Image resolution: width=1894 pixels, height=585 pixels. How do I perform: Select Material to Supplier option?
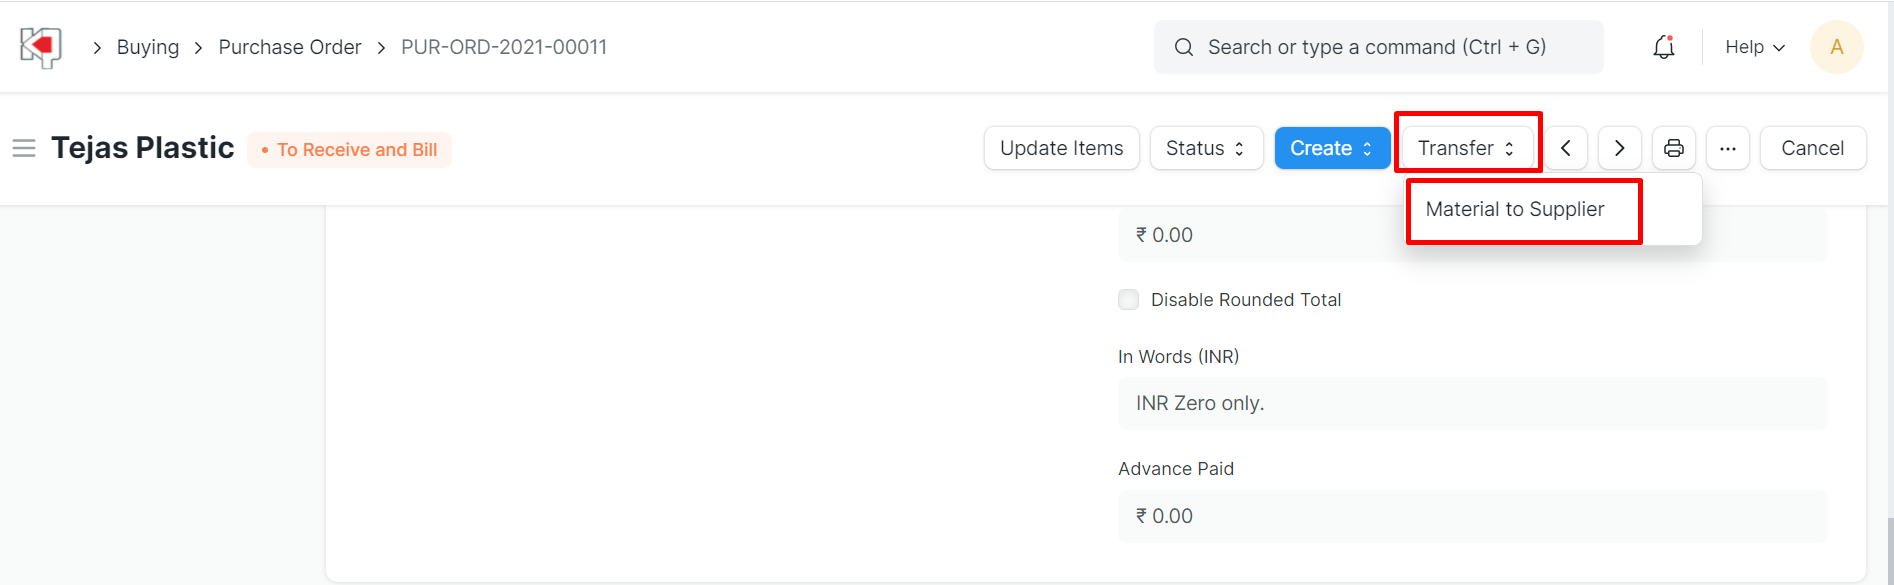1514,209
